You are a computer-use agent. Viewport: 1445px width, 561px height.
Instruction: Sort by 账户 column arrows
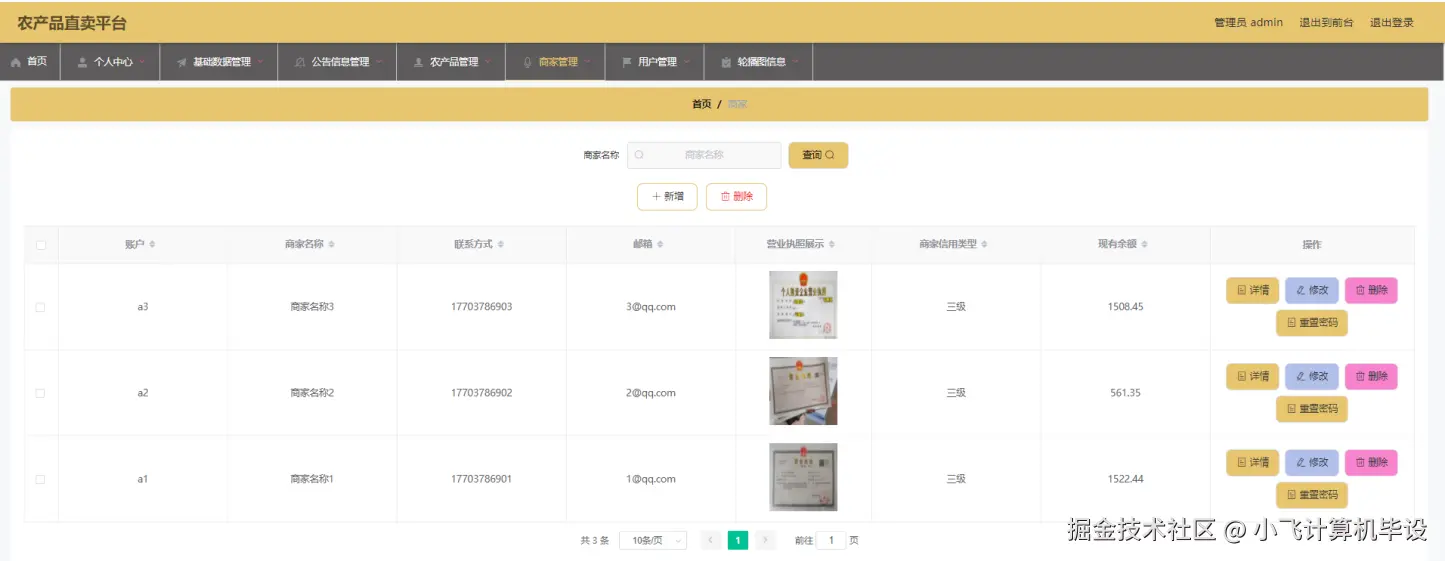[152, 245]
